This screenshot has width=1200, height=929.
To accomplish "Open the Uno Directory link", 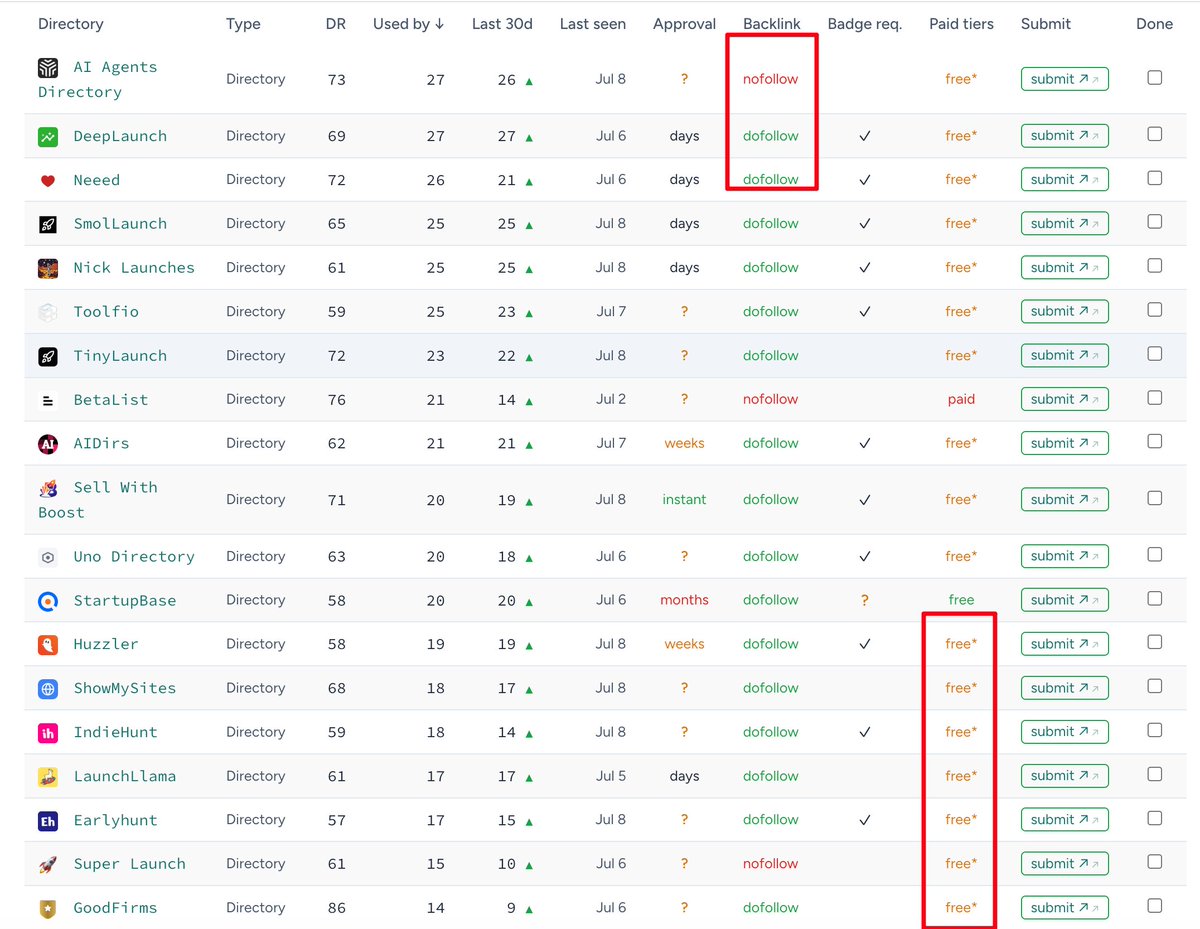I will point(134,557).
